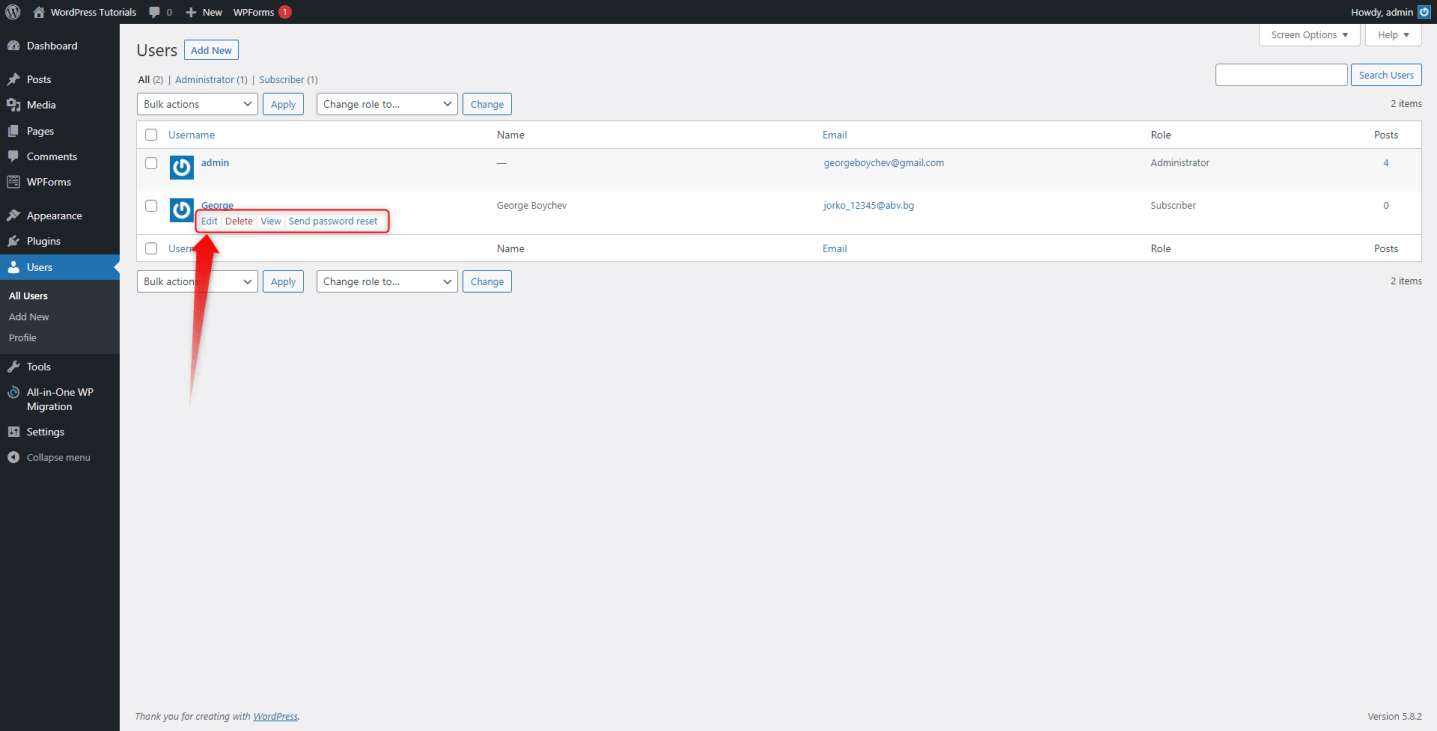Filter by Subscriber role link
Viewport: 1437px width, 731px height.
281,80
